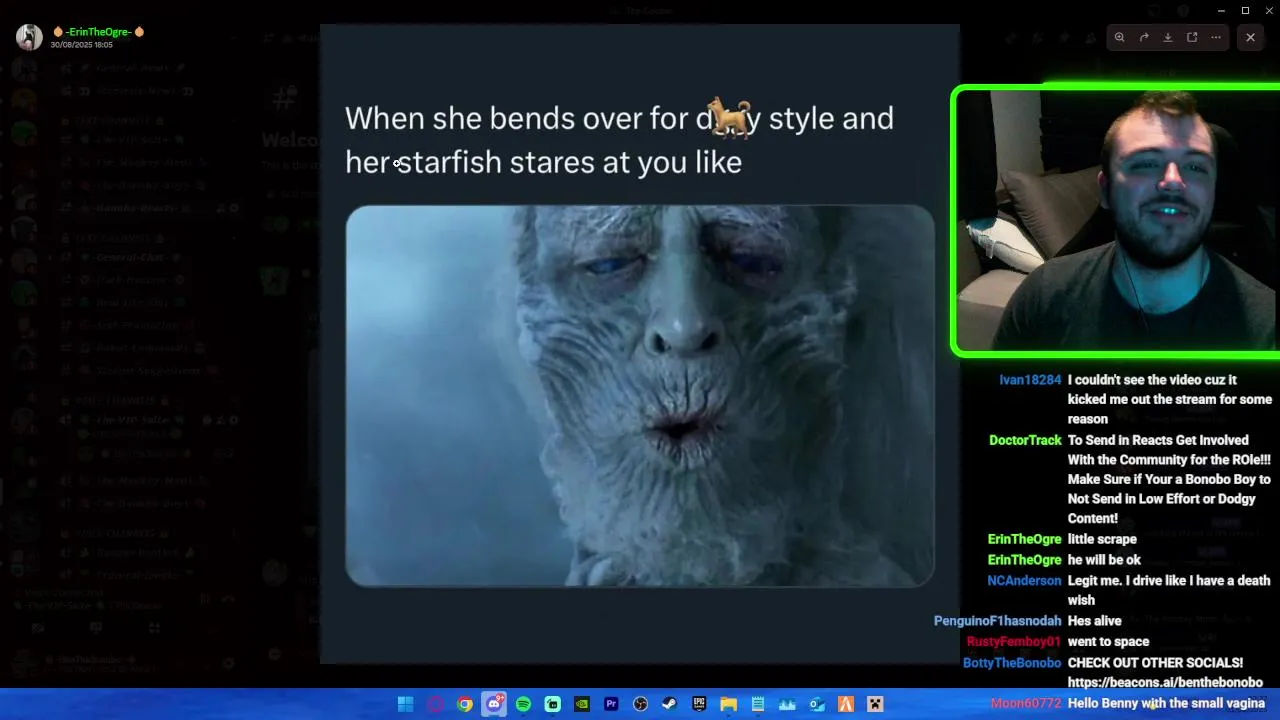
Task: Click the "little scrape" chat message
Action: (x=1102, y=539)
